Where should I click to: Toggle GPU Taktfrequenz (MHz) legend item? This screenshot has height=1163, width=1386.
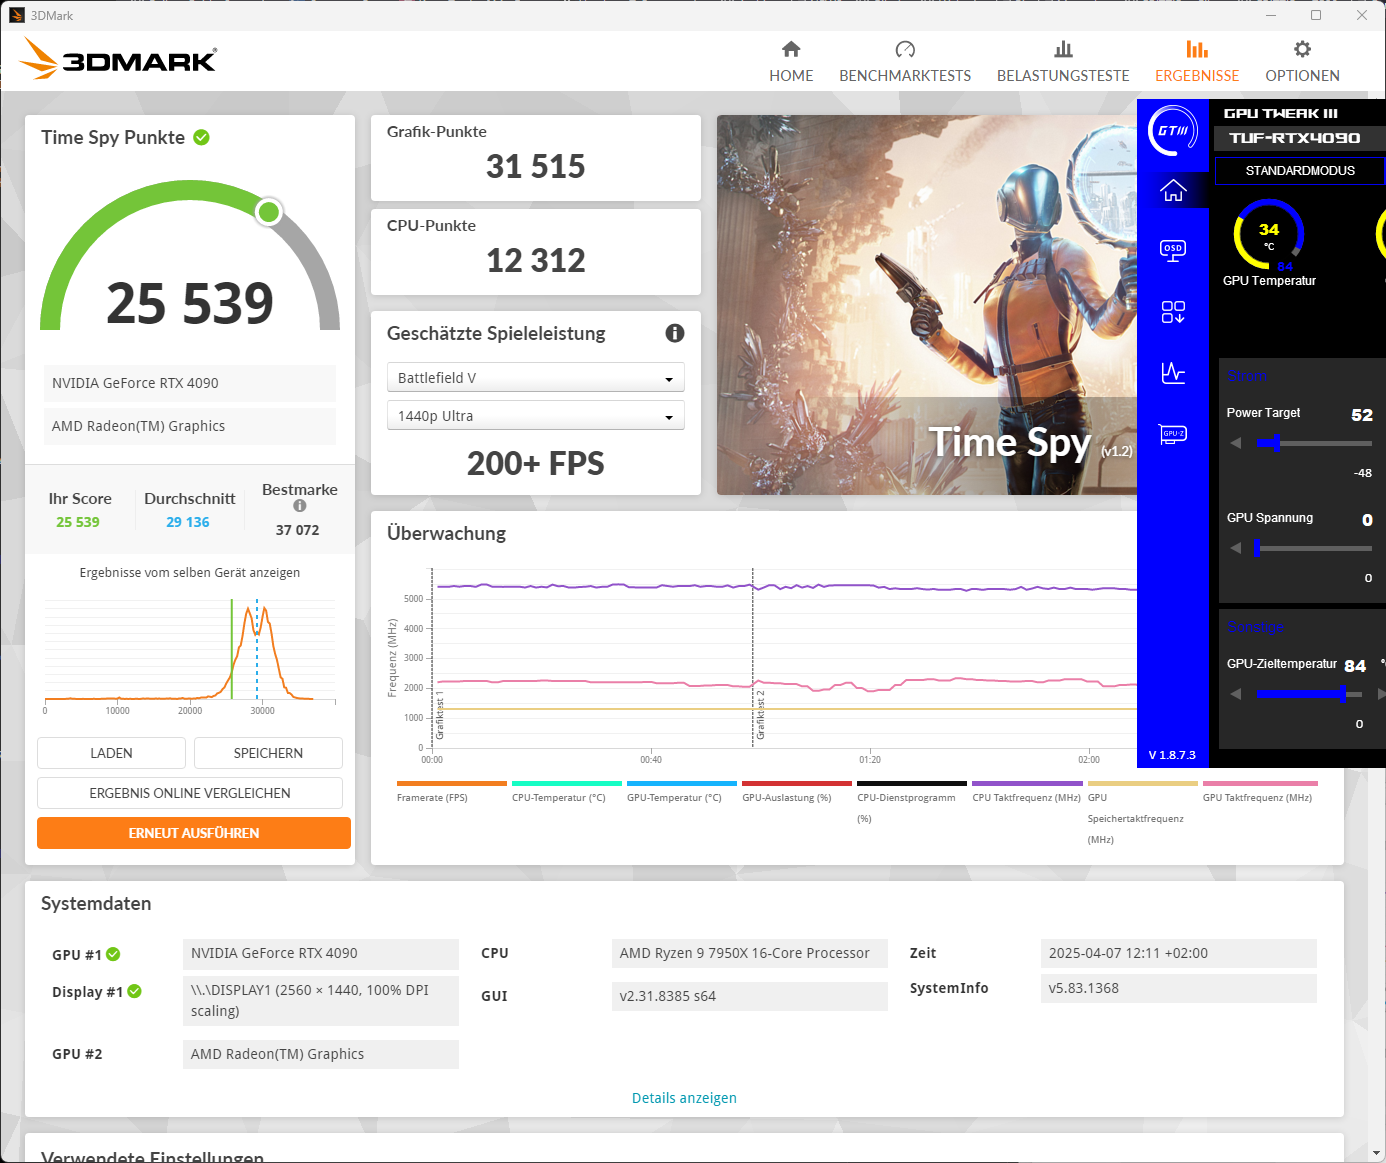coord(1258,793)
